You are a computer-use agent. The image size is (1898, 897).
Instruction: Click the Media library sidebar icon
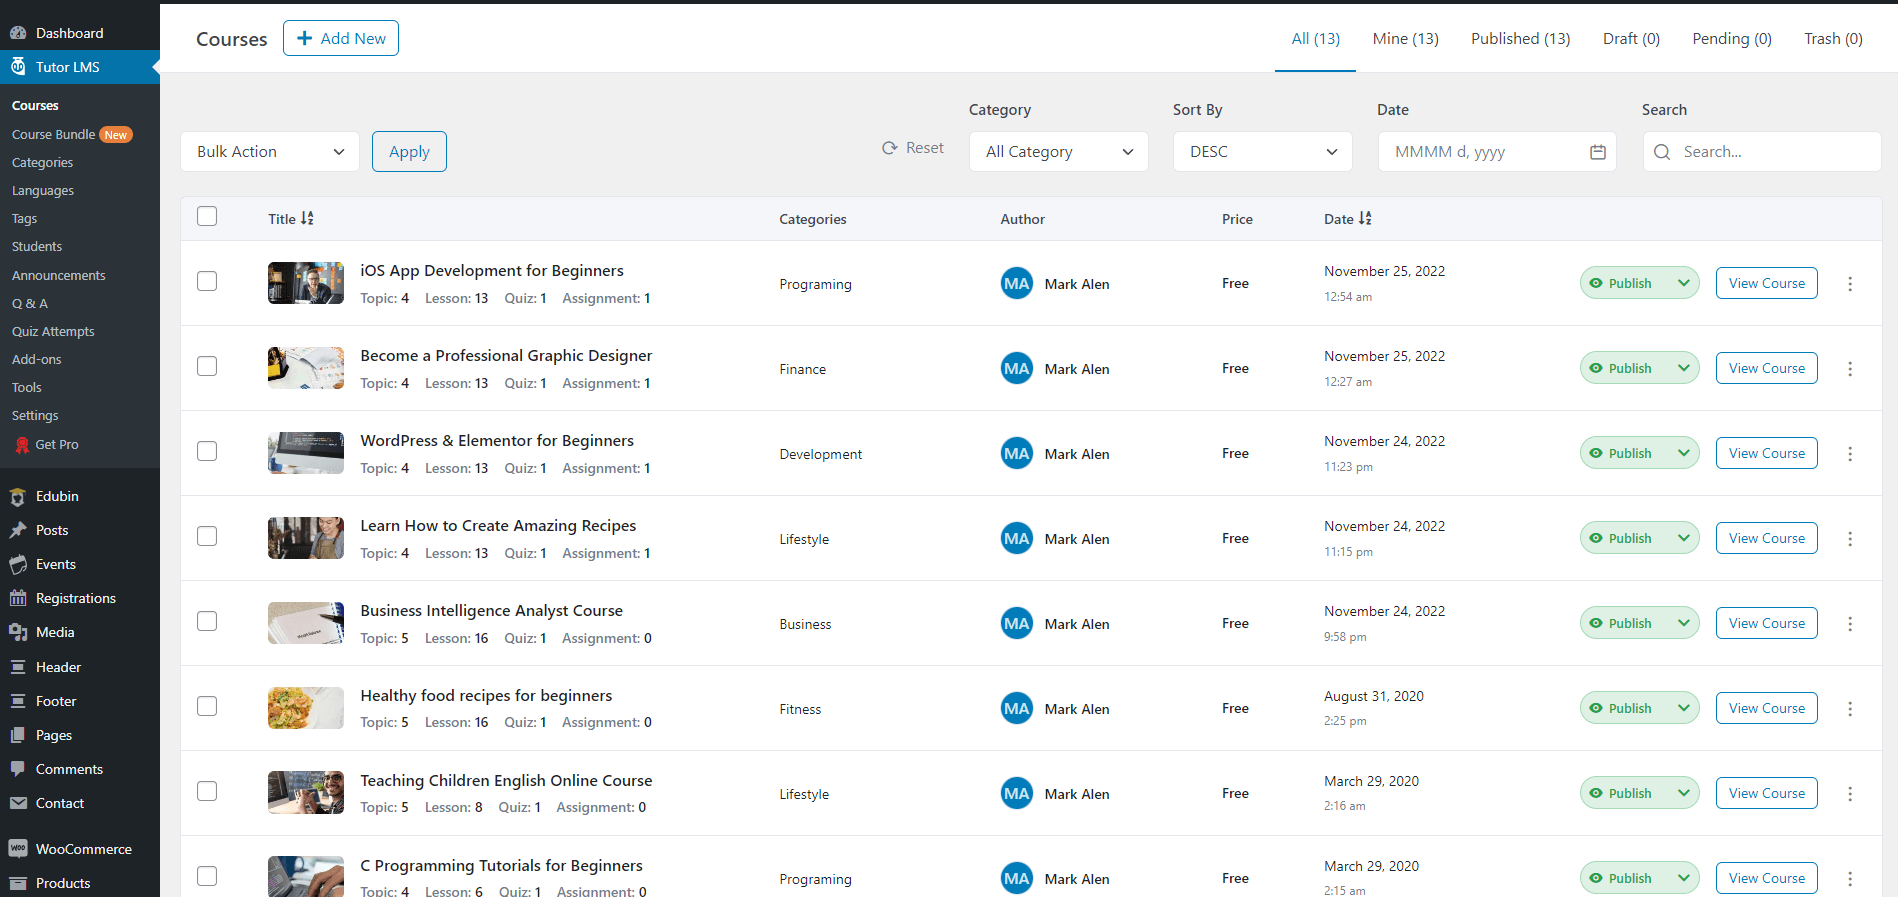pos(18,632)
